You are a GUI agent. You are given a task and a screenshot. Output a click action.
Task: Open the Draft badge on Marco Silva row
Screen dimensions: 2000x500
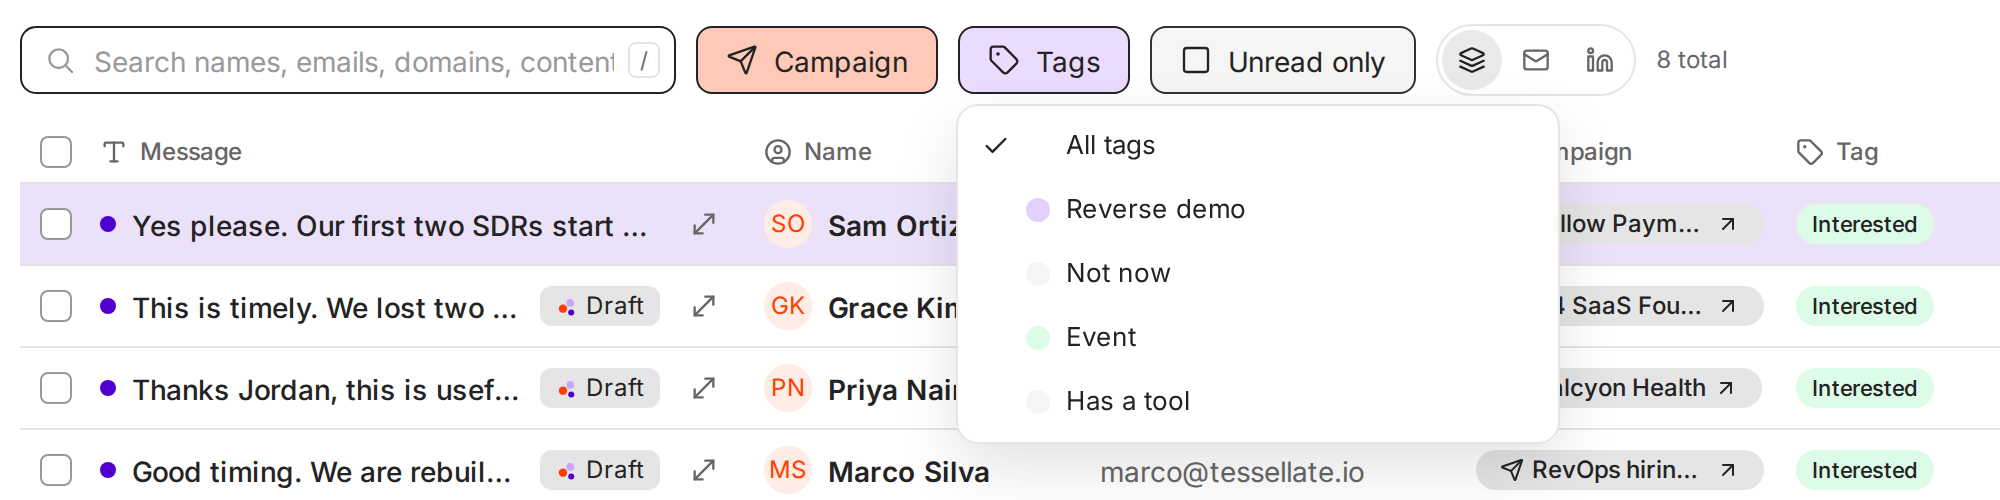(600, 470)
